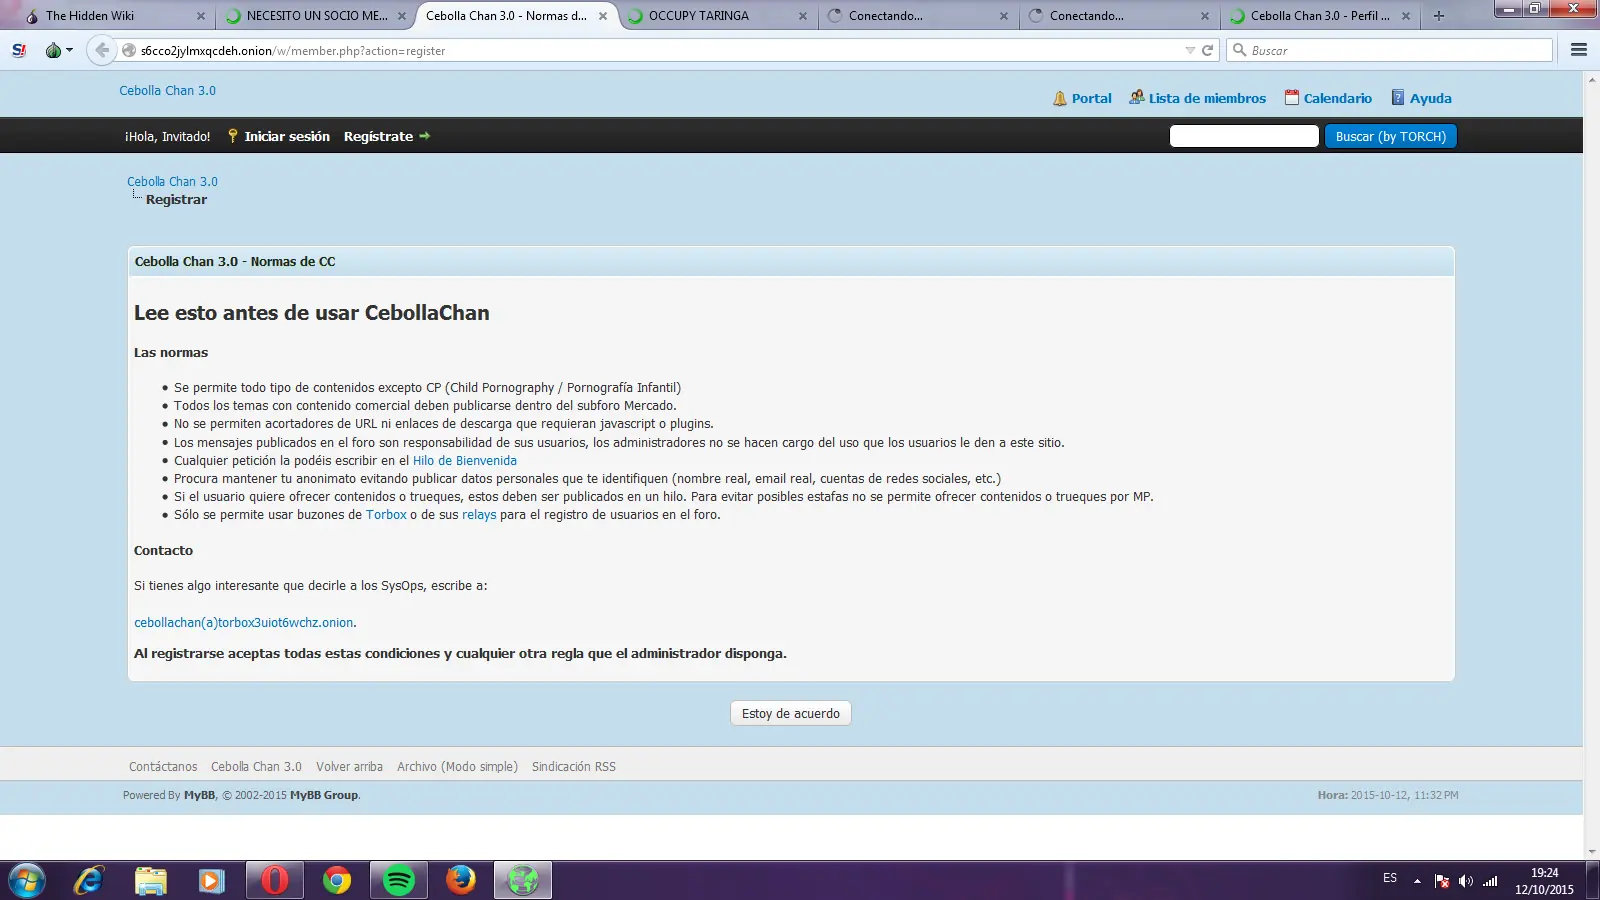
Task: Switch to NECESITO UN SOCIO tab
Action: 317,16
